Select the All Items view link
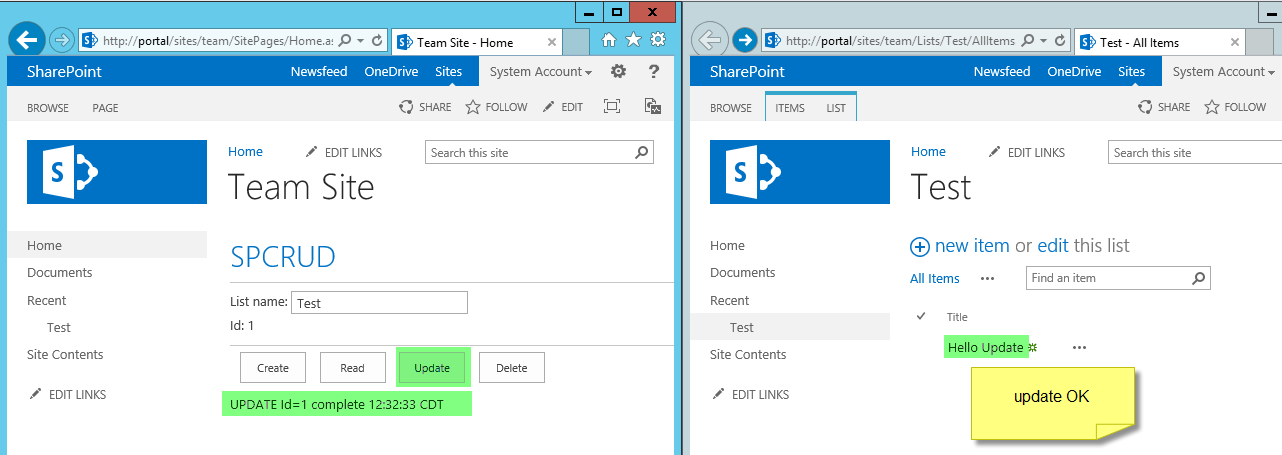The image size is (1282, 455). (x=935, y=279)
